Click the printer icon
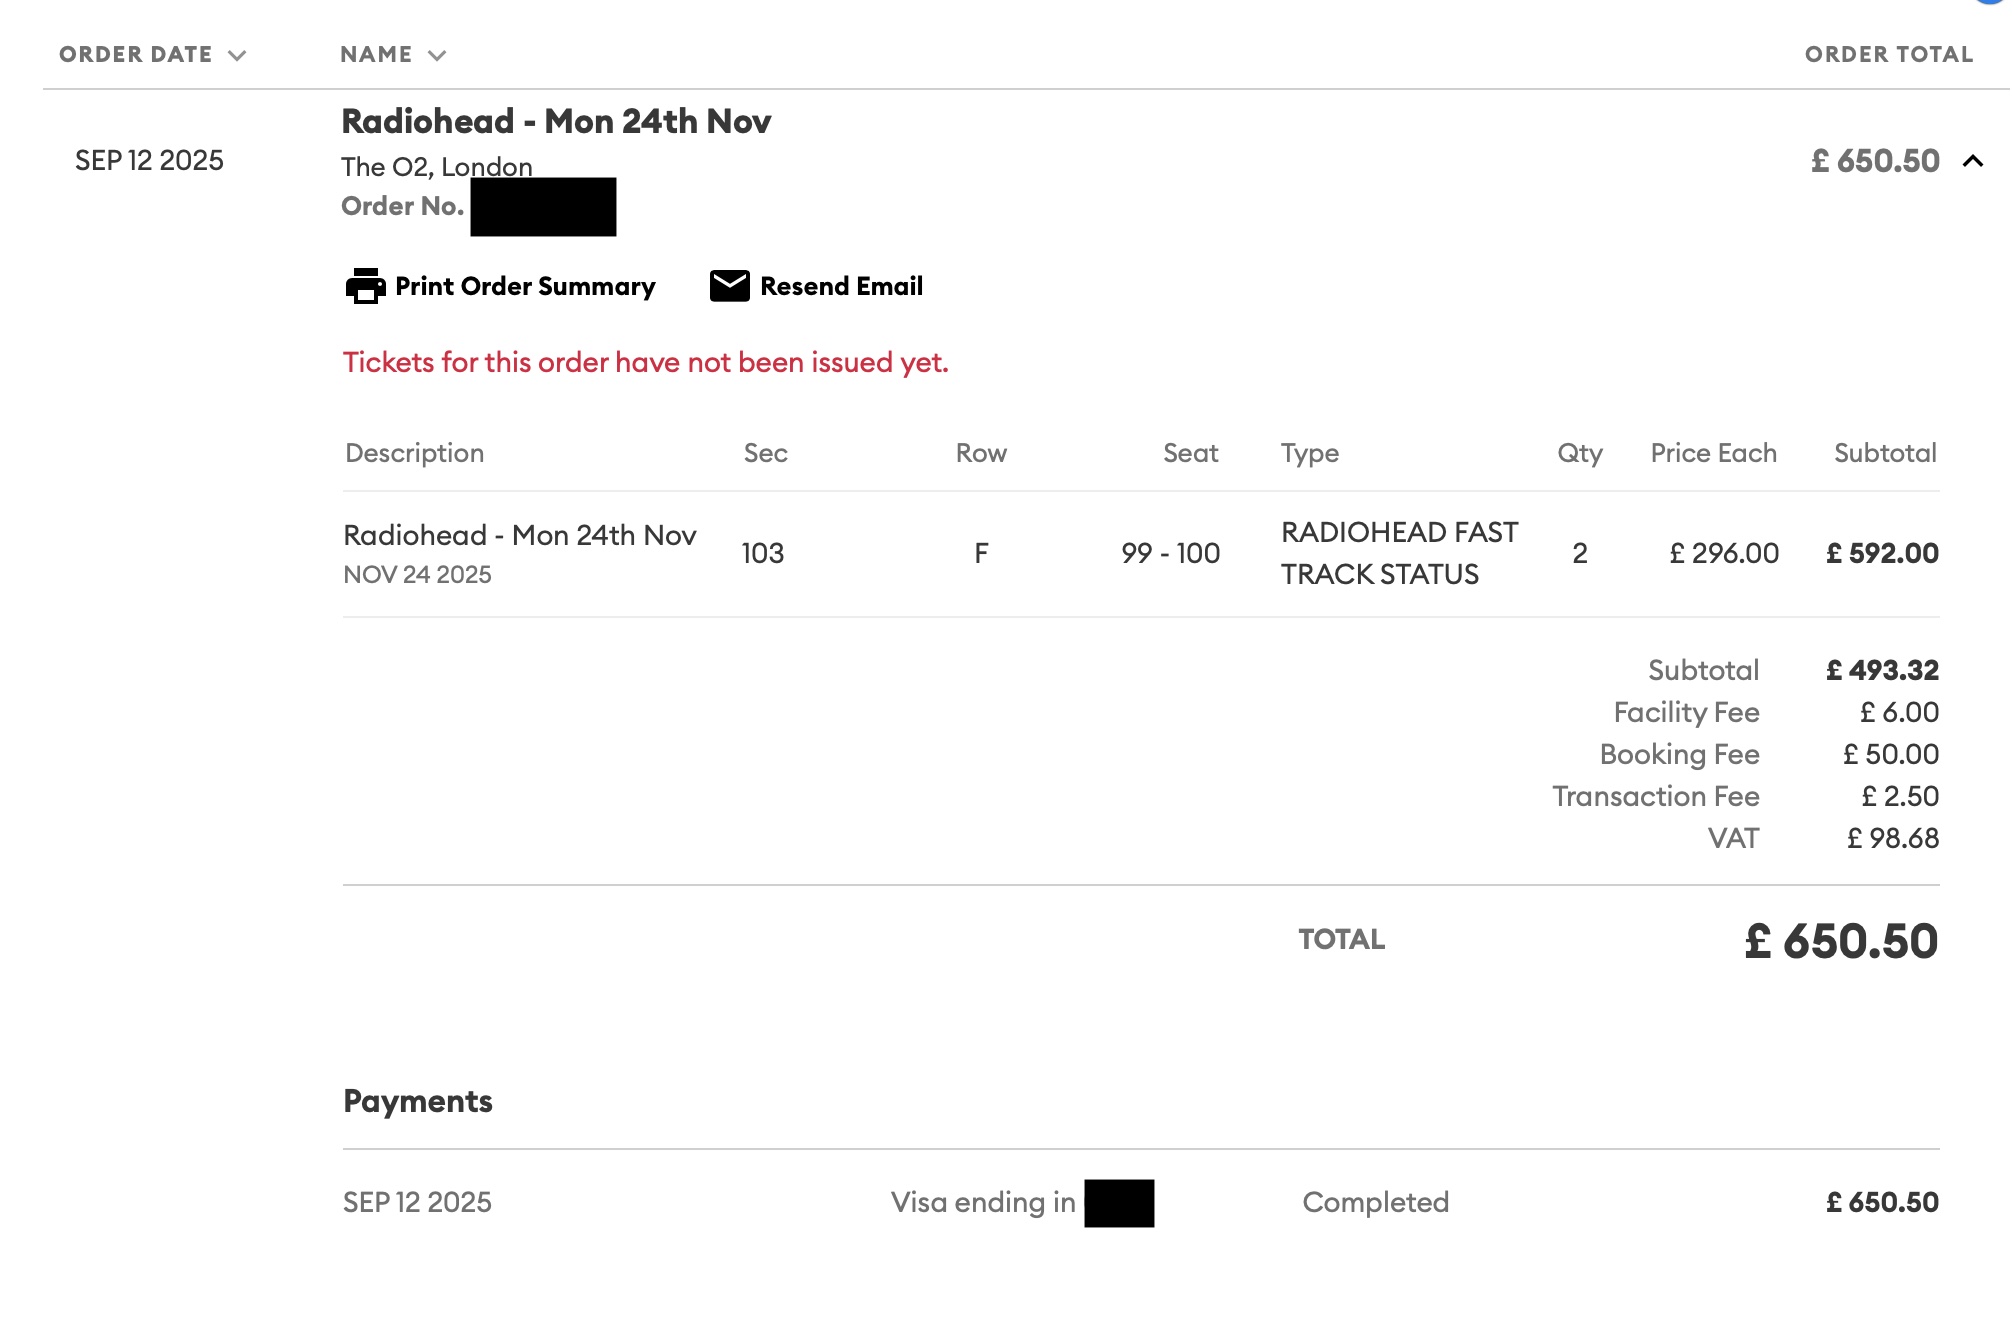 tap(365, 286)
